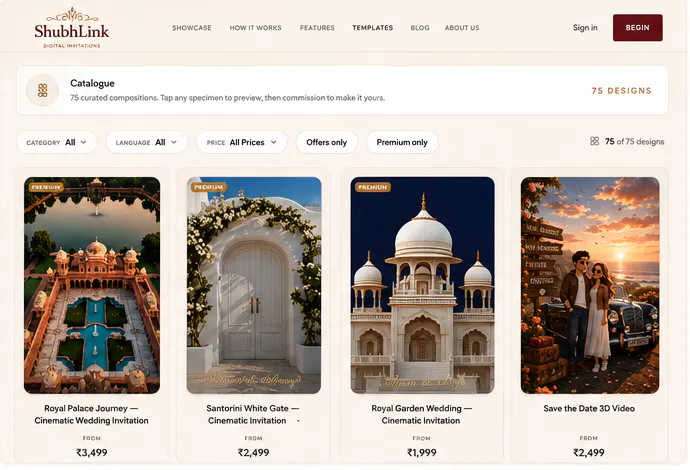Screen dimensions: 690x470
Task: Click the Premium badge on Royal Garden card
Action: pyautogui.click(x=373, y=187)
